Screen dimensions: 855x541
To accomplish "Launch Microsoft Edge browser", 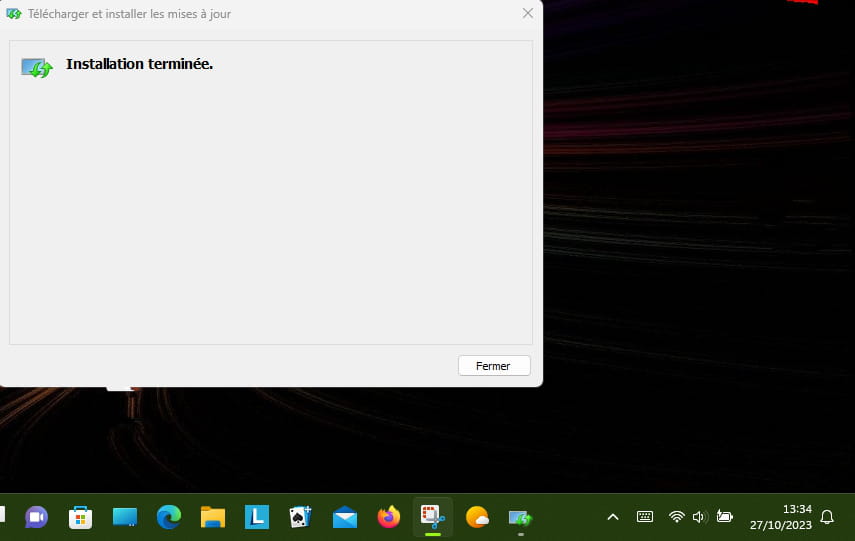I will (x=168, y=517).
